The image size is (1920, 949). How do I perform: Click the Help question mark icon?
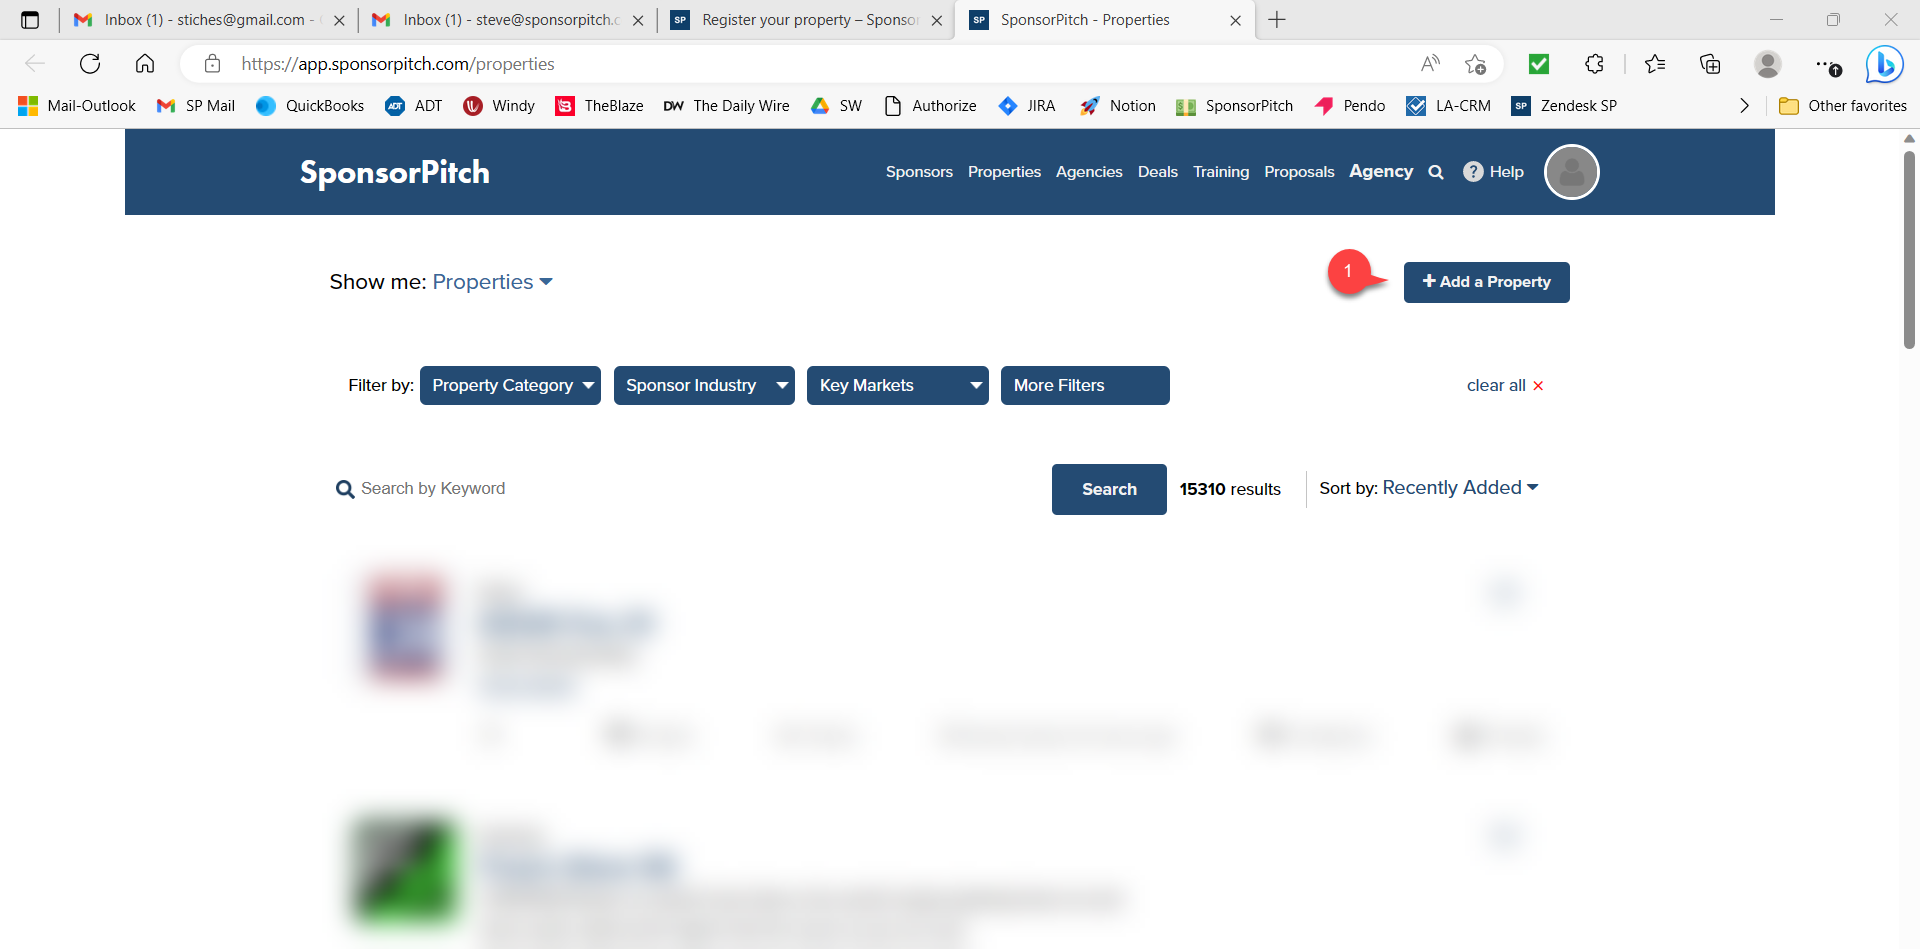coord(1473,172)
